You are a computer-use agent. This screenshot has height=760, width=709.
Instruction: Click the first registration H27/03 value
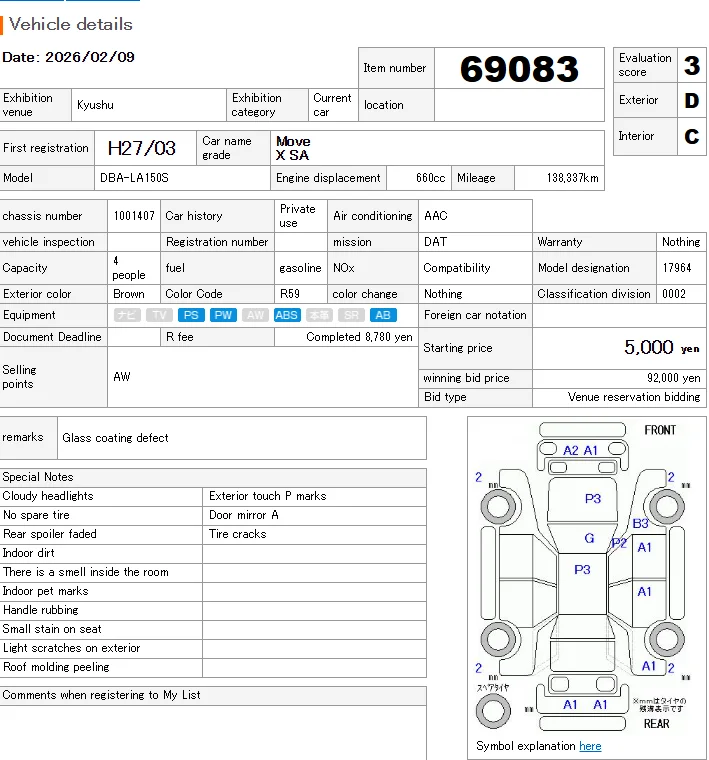coord(142,148)
